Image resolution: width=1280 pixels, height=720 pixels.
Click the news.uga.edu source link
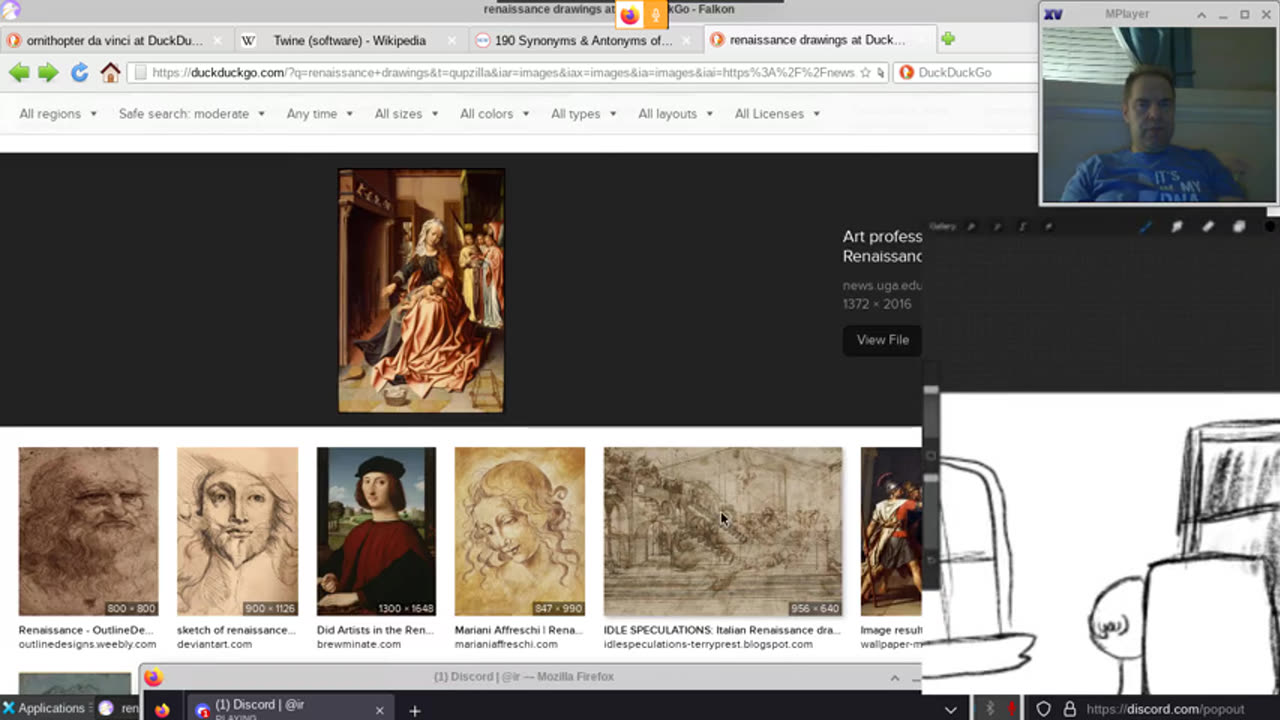[x=882, y=285]
